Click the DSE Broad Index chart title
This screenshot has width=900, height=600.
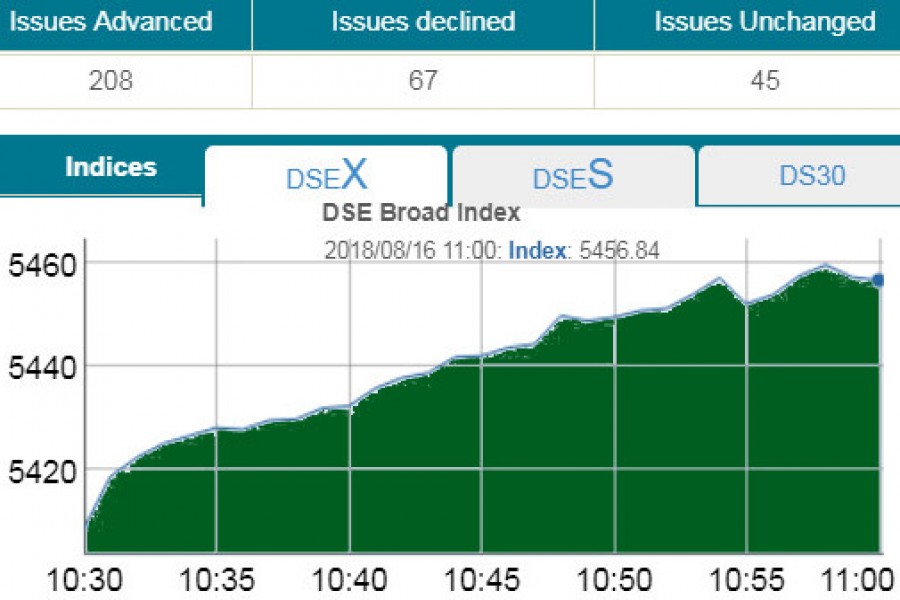(421, 212)
